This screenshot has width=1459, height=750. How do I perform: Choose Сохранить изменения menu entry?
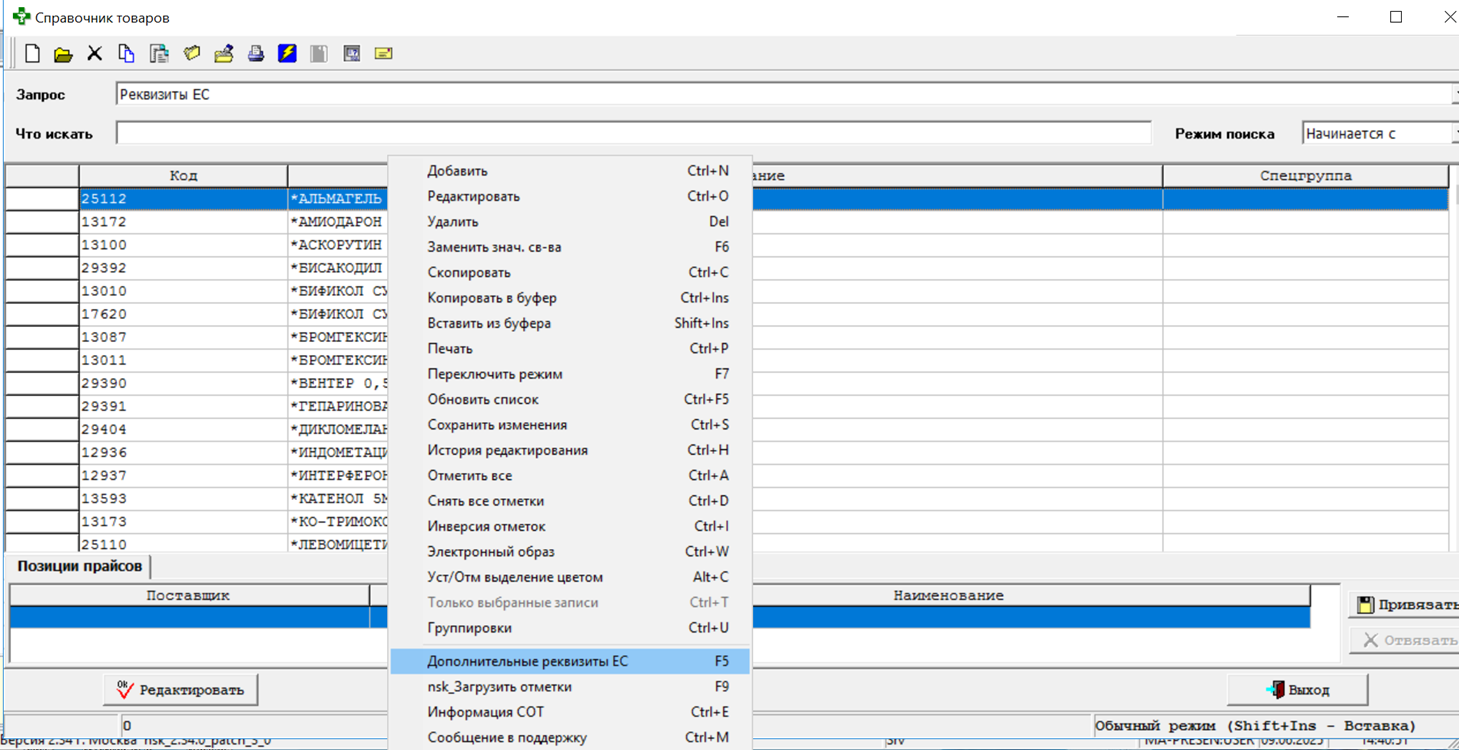click(569, 425)
